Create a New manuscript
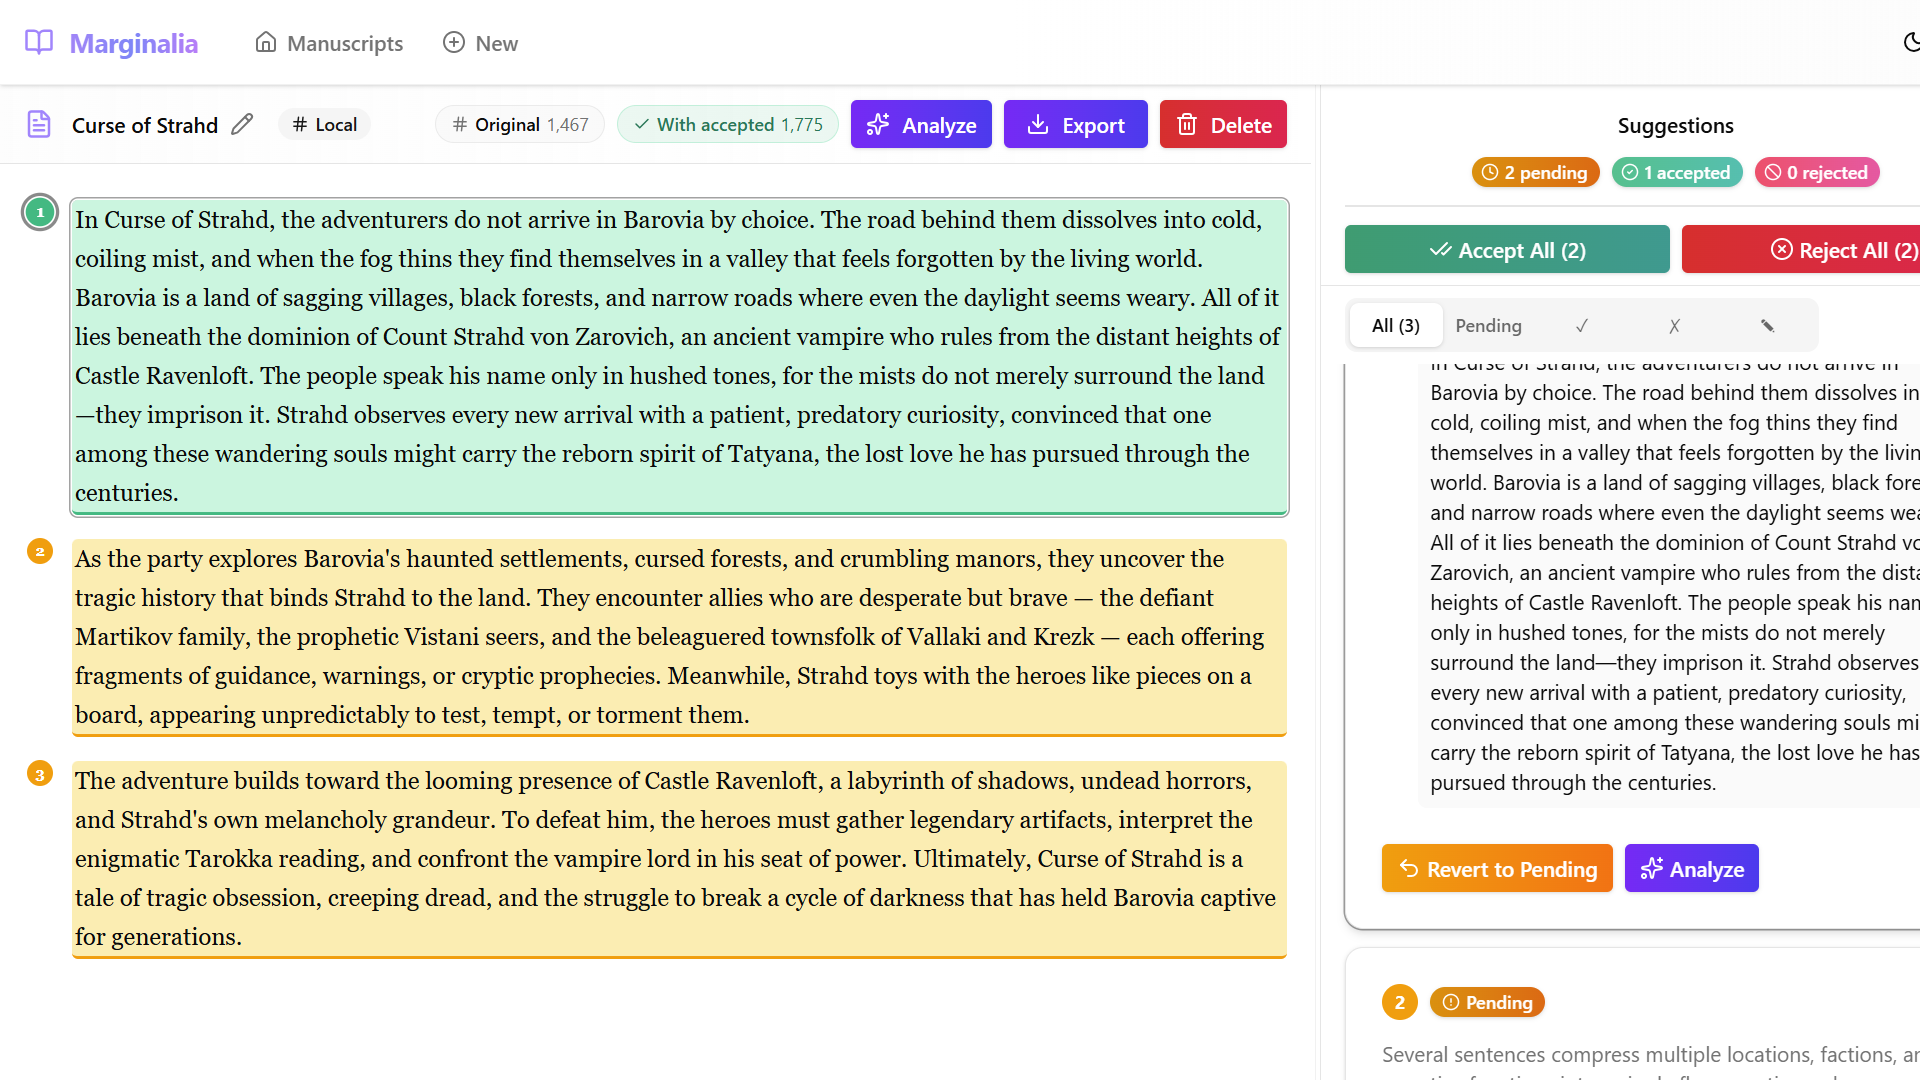This screenshot has width=1920, height=1080. (x=480, y=43)
